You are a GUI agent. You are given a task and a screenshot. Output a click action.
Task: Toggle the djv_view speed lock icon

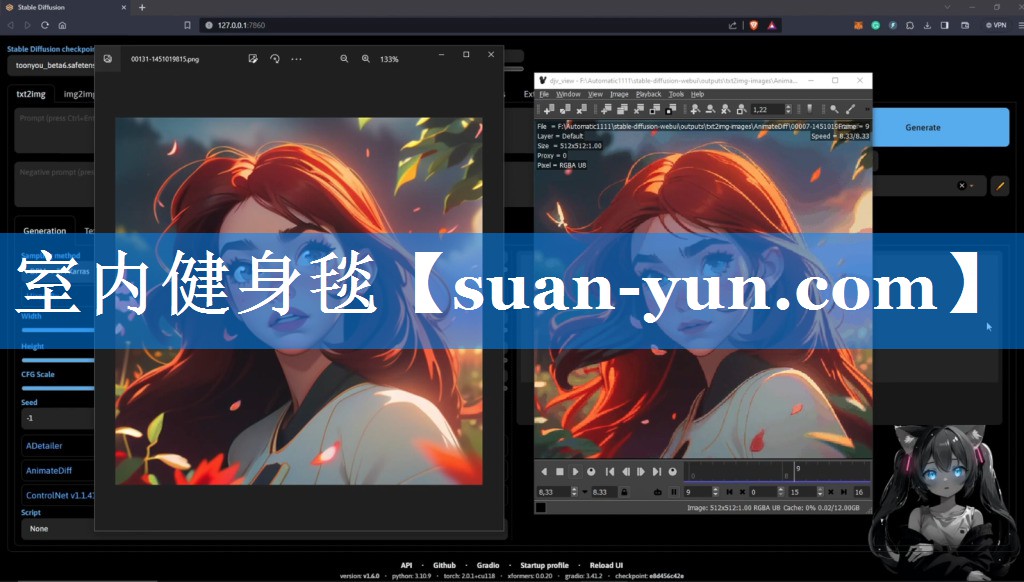click(x=624, y=492)
